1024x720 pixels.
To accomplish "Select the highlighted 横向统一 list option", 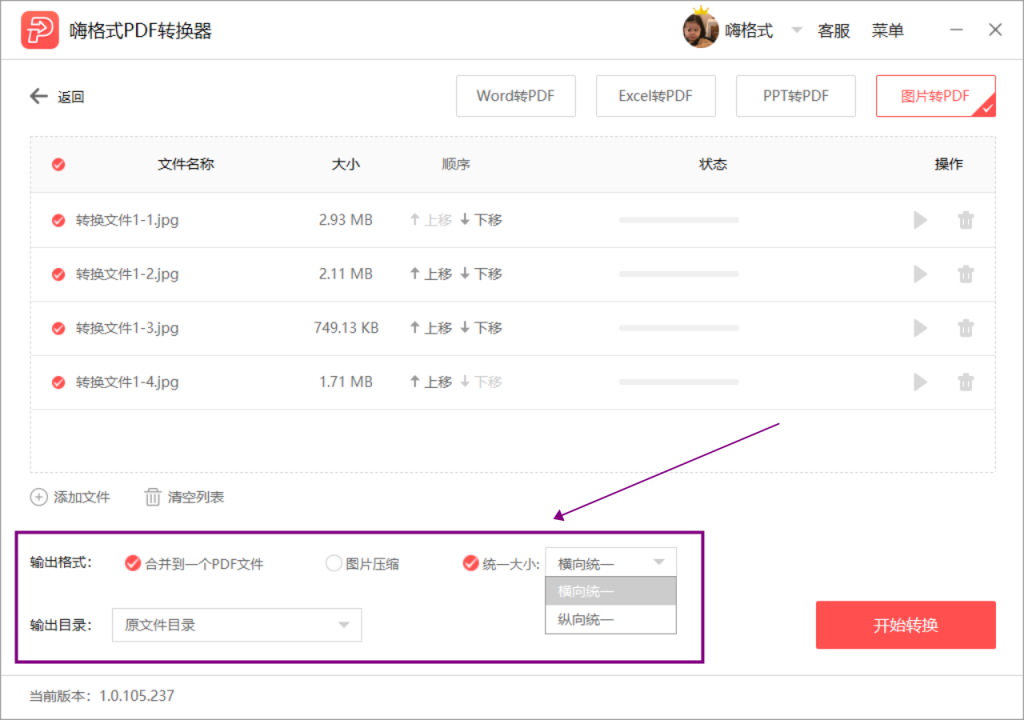I will point(611,591).
